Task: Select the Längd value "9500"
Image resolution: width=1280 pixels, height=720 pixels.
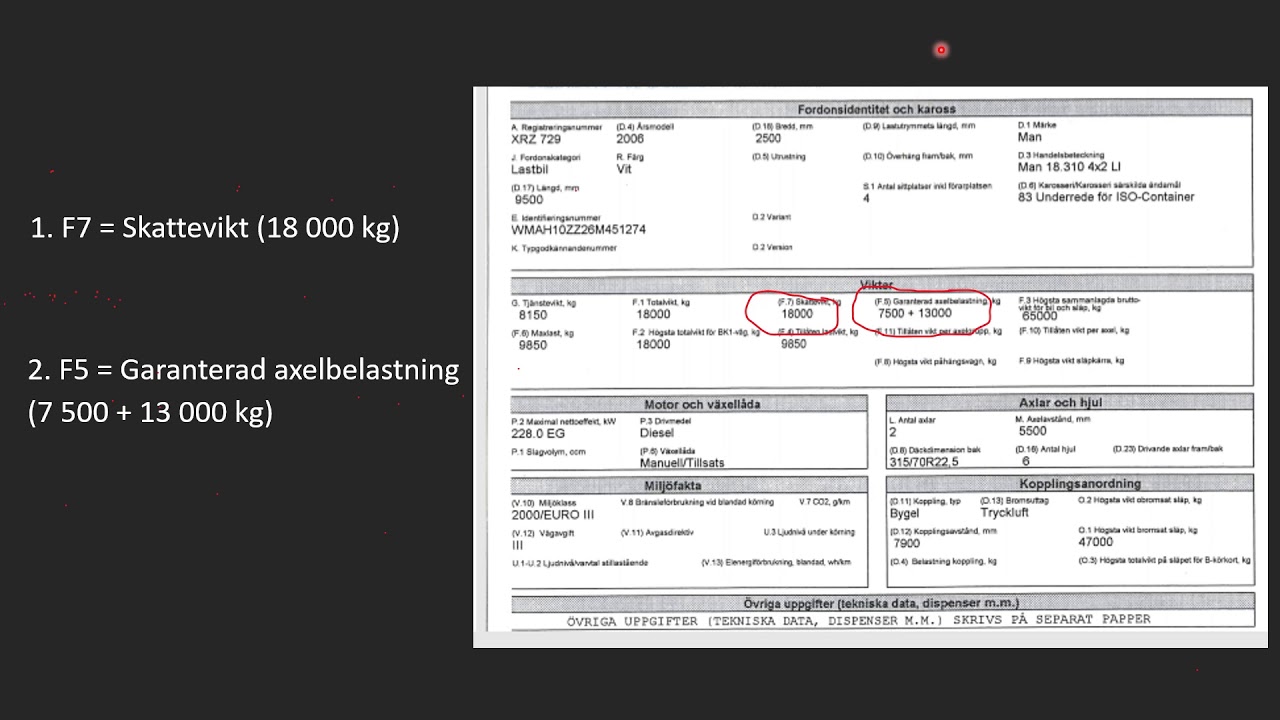Action: (529, 200)
